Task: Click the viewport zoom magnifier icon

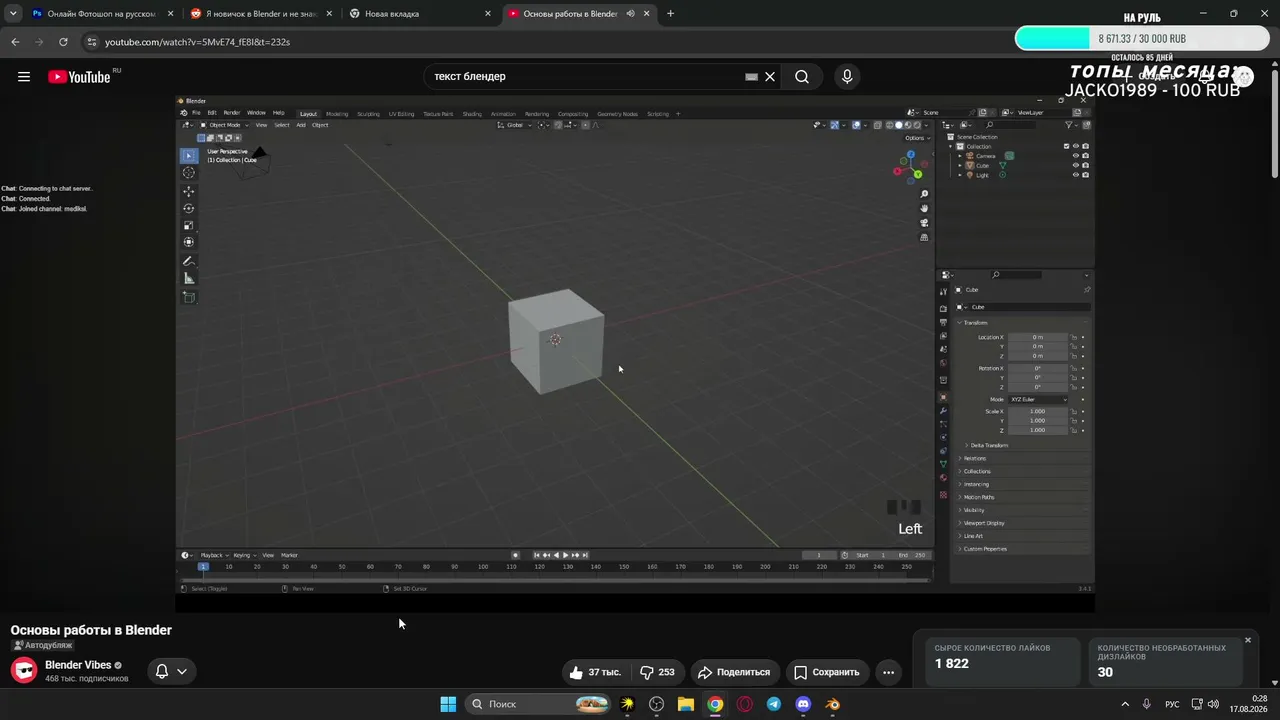Action: tap(924, 194)
